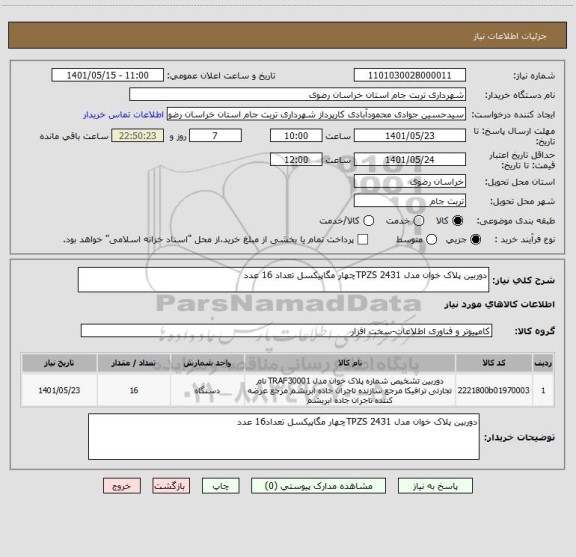The image size is (576, 557).
Task: Click the announcement date field 1401/05/15 - 11:00
Action: coord(108,75)
